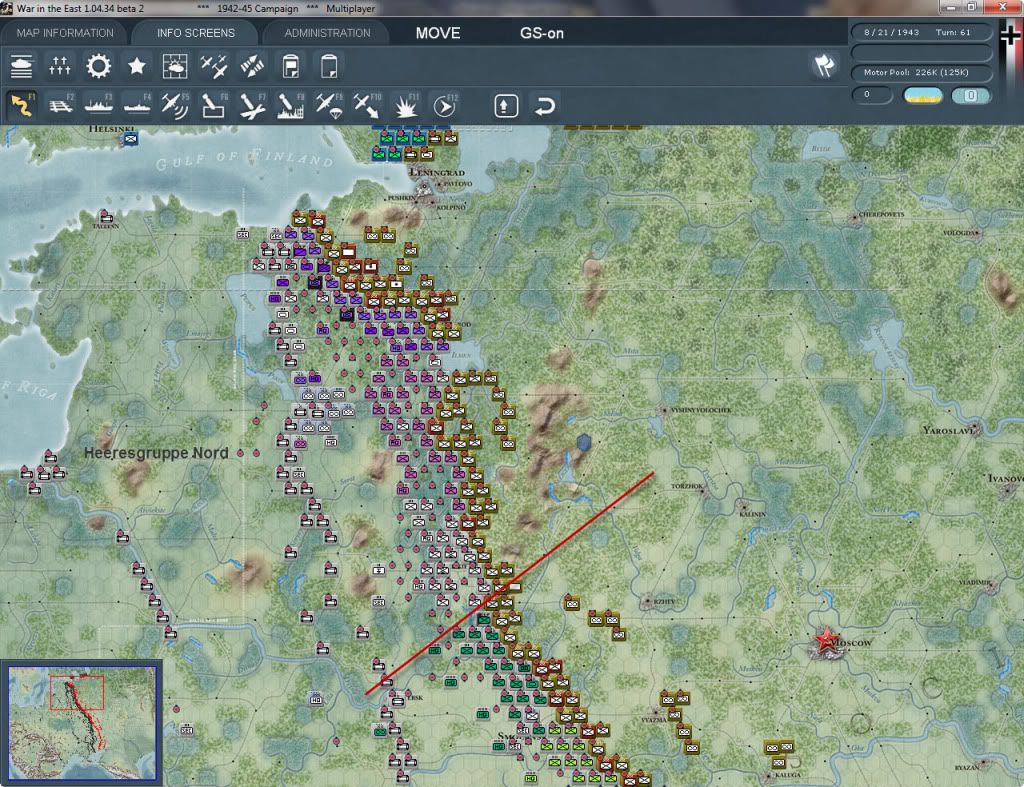Screen dimensions: 1024x787
Task: Click the blue and yellow weather indicator
Action: click(x=922, y=95)
